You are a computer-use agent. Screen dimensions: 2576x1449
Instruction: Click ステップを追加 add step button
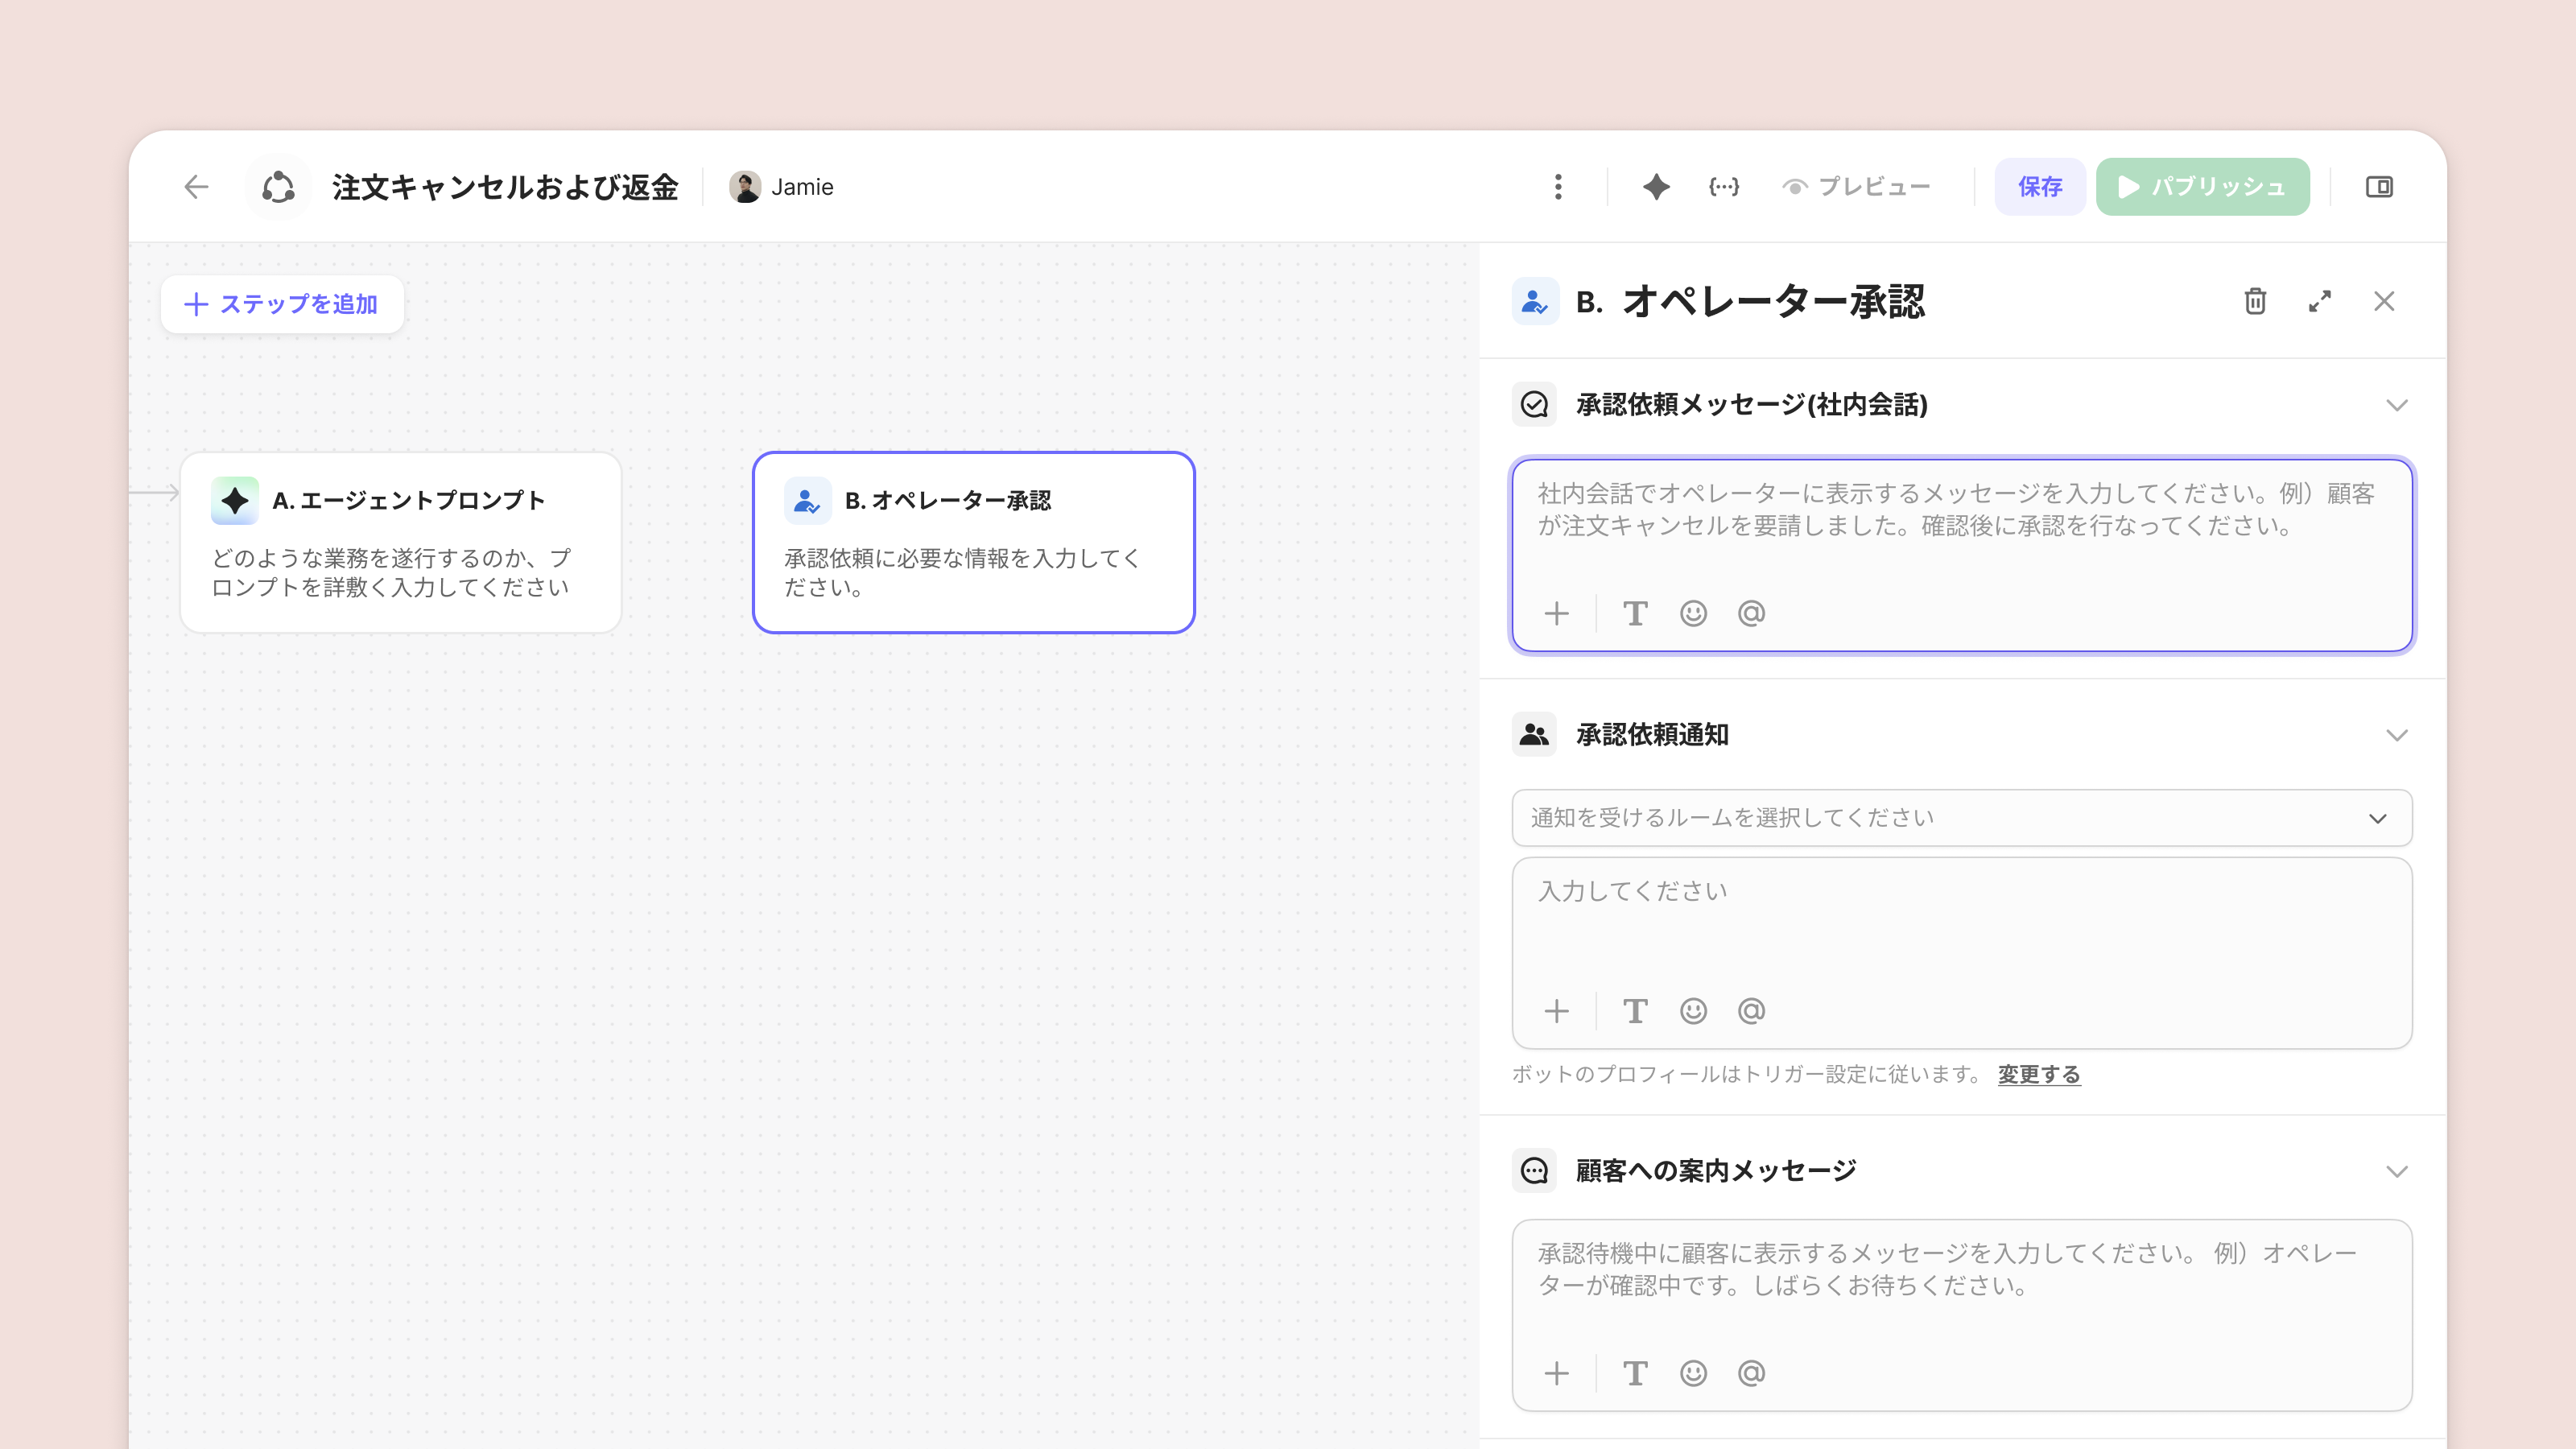click(282, 304)
